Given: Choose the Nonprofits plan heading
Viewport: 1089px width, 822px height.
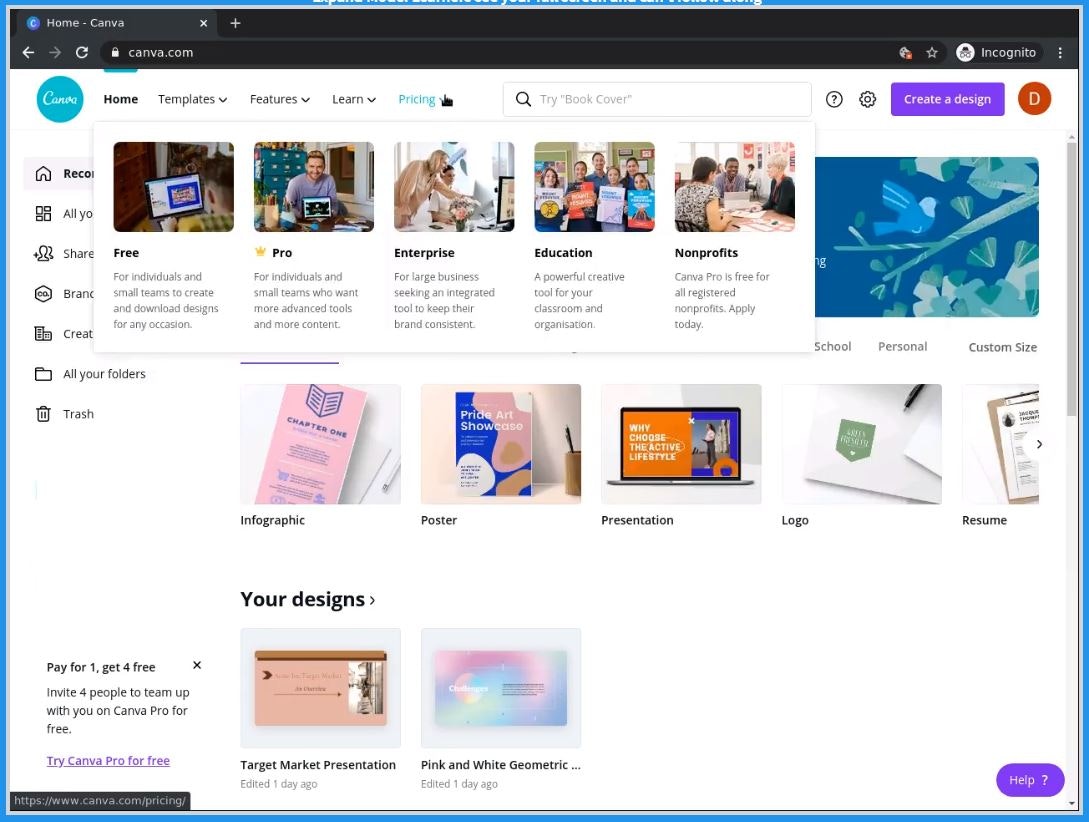Looking at the screenshot, I should coord(706,253).
